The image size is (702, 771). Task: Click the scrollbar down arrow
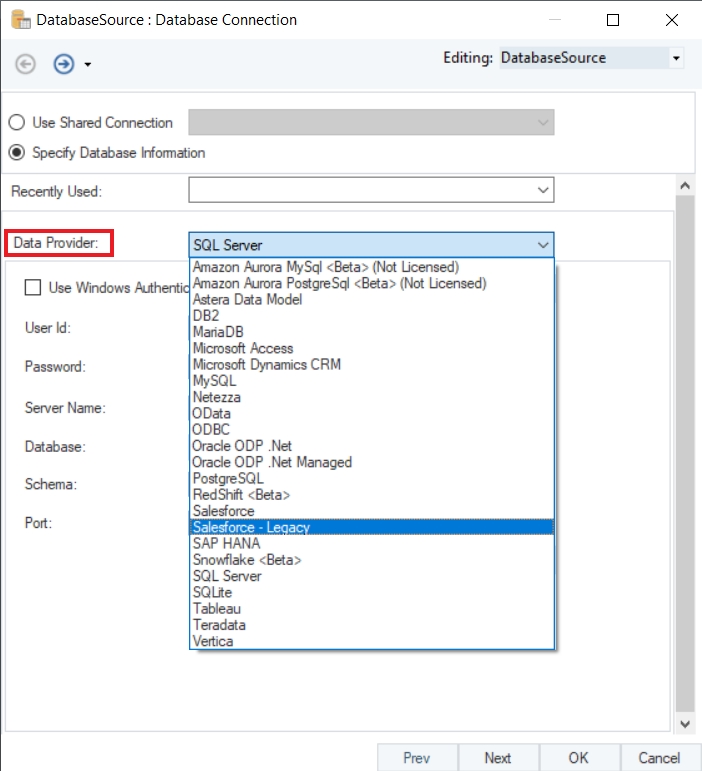[685, 724]
